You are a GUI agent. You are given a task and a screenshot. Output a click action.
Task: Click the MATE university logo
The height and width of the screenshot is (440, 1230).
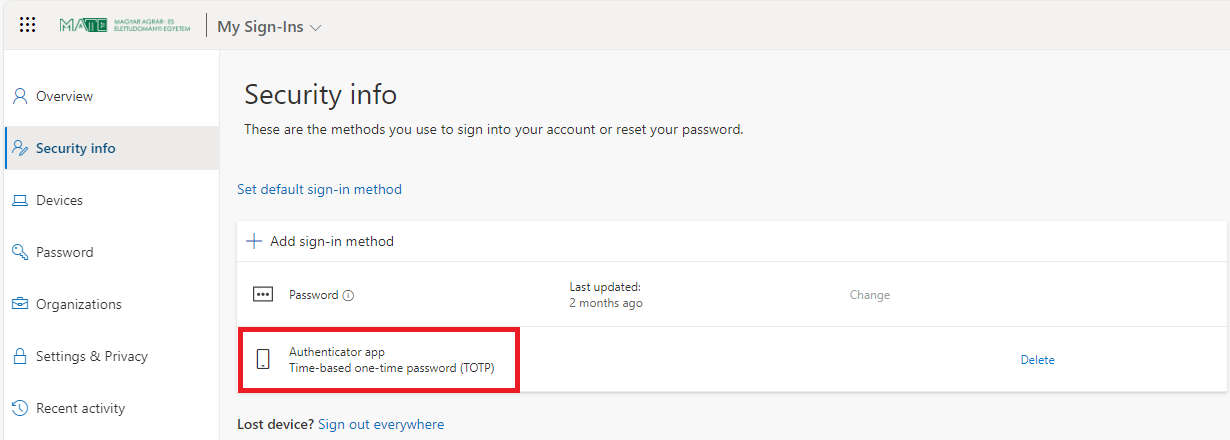coord(124,25)
